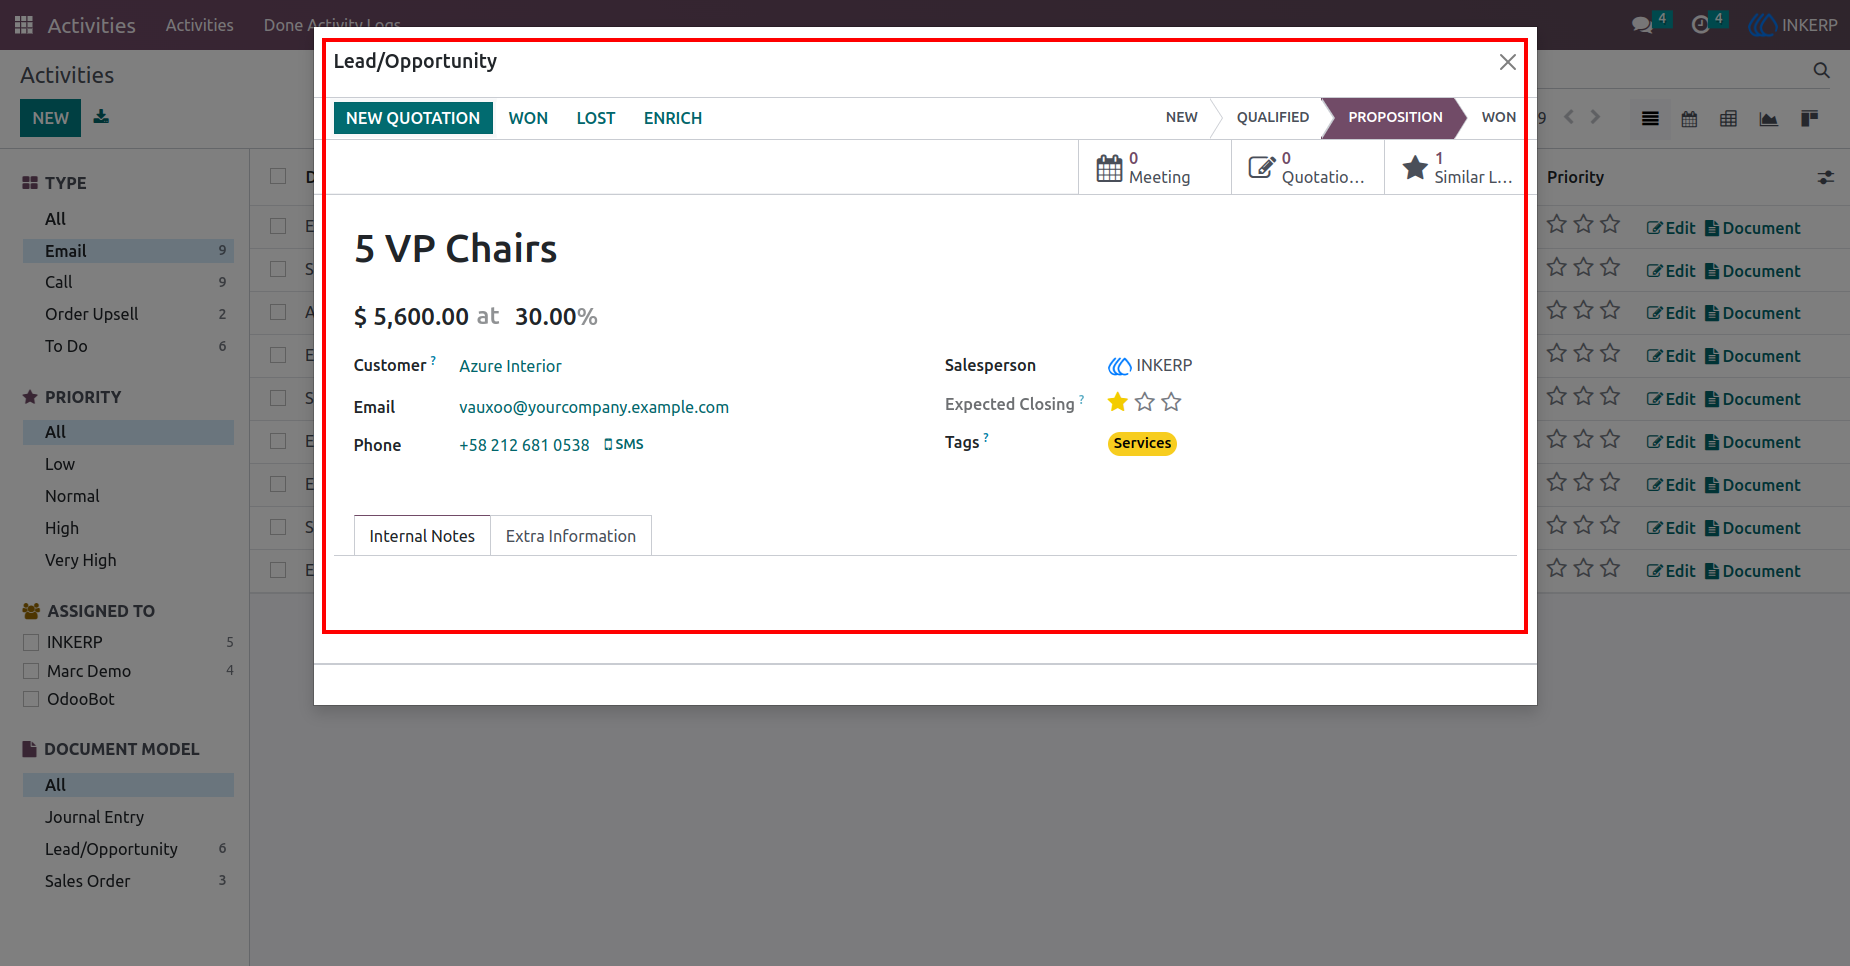Viewport: 1850px width, 966px height.
Task: Open the Done Activity Logs menu
Action: pyautogui.click(x=332, y=25)
